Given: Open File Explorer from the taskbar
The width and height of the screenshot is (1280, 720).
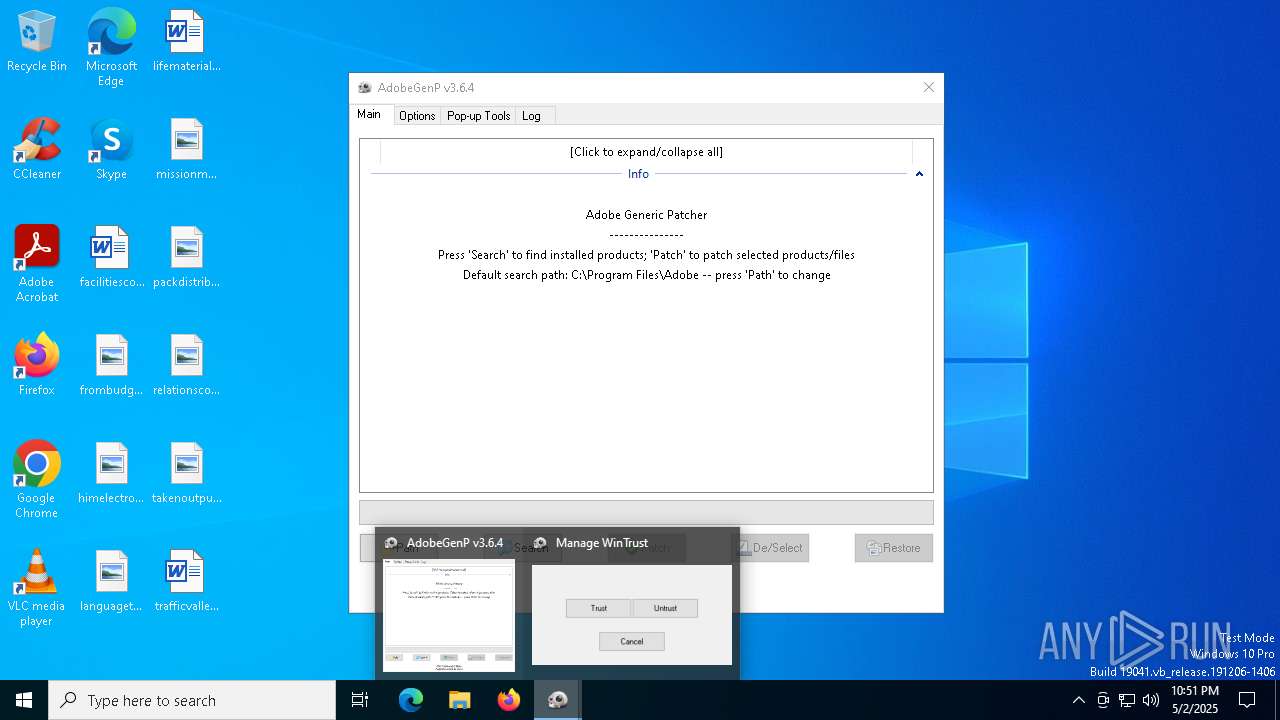Looking at the screenshot, I should 460,700.
